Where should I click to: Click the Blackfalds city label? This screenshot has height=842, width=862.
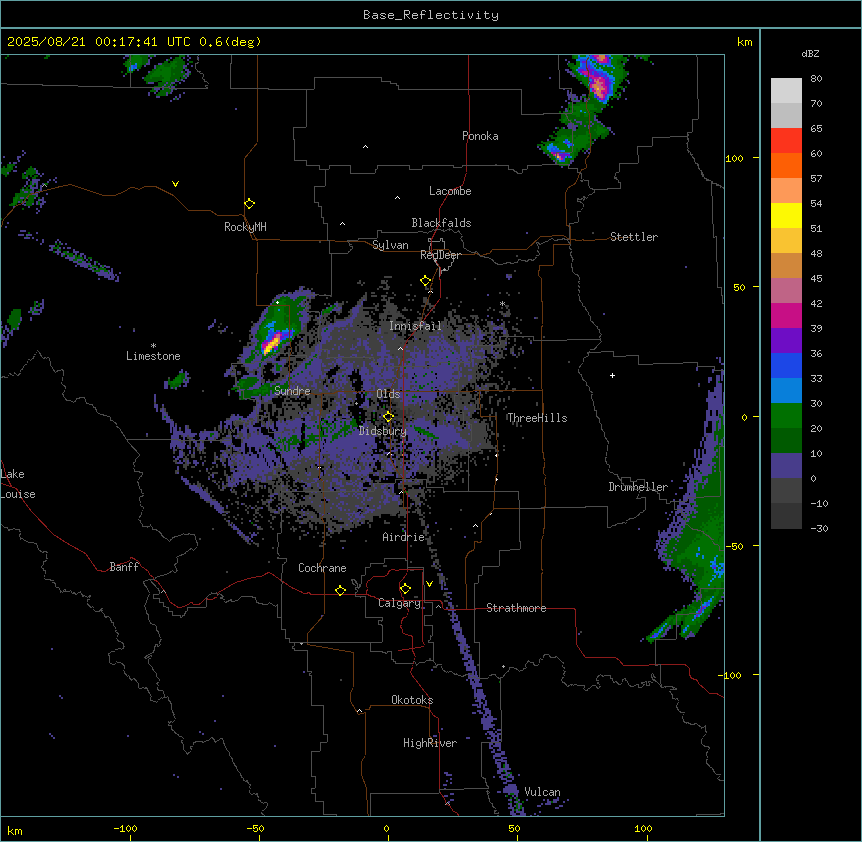tap(441, 223)
